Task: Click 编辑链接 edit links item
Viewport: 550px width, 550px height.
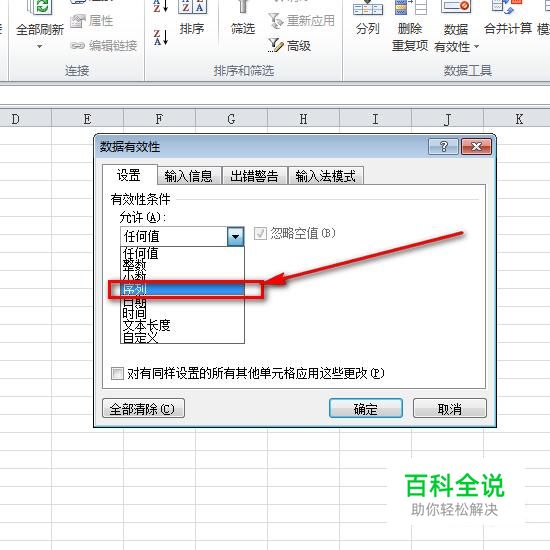Action: [103, 45]
